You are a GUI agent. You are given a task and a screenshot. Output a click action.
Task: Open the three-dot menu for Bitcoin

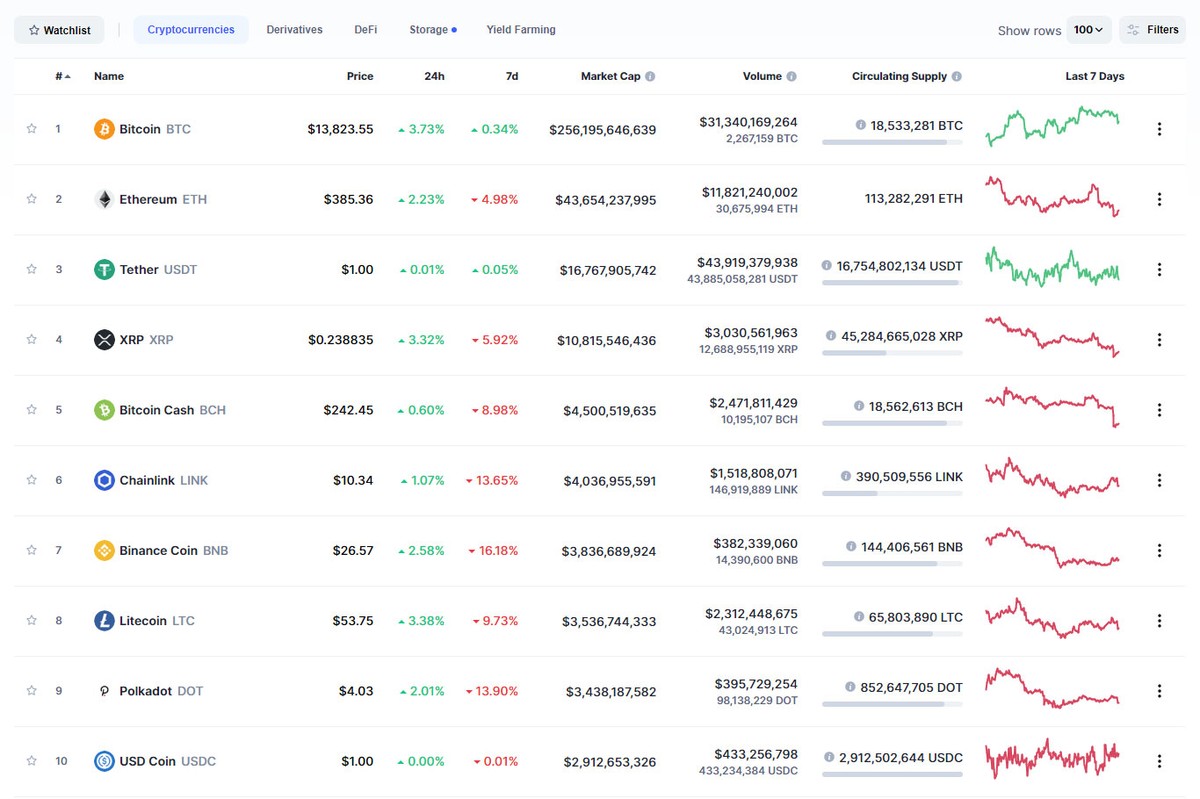click(1159, 128)
